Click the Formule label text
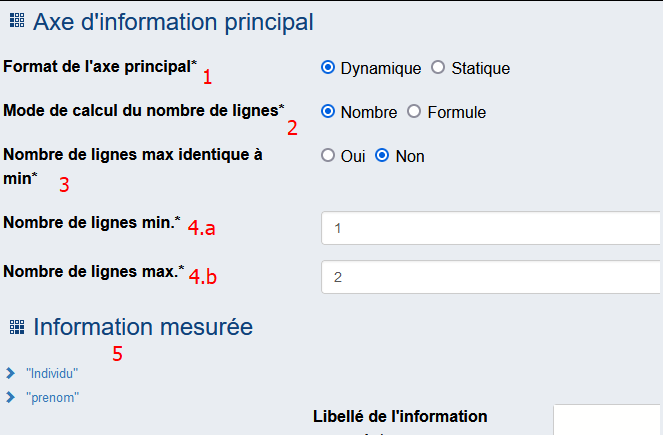 (x=457, y=112)
